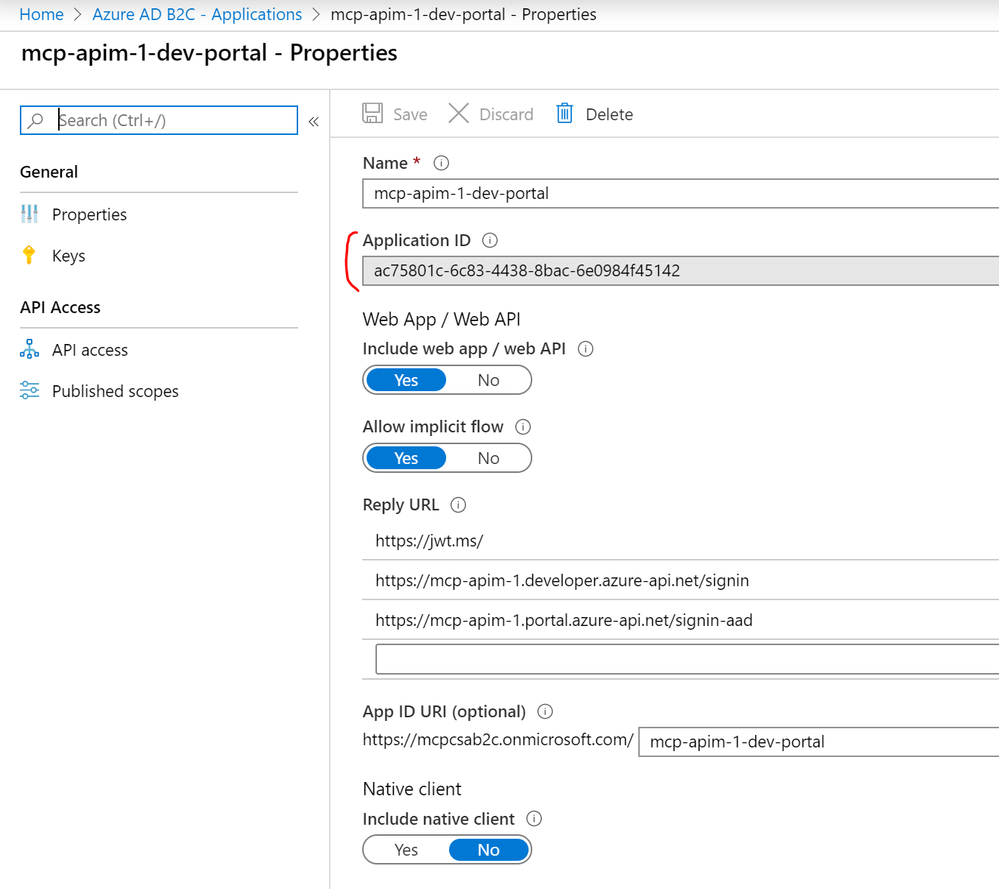Set Include web app / web API to No
The image size is (999, 889).
point(489,380)
